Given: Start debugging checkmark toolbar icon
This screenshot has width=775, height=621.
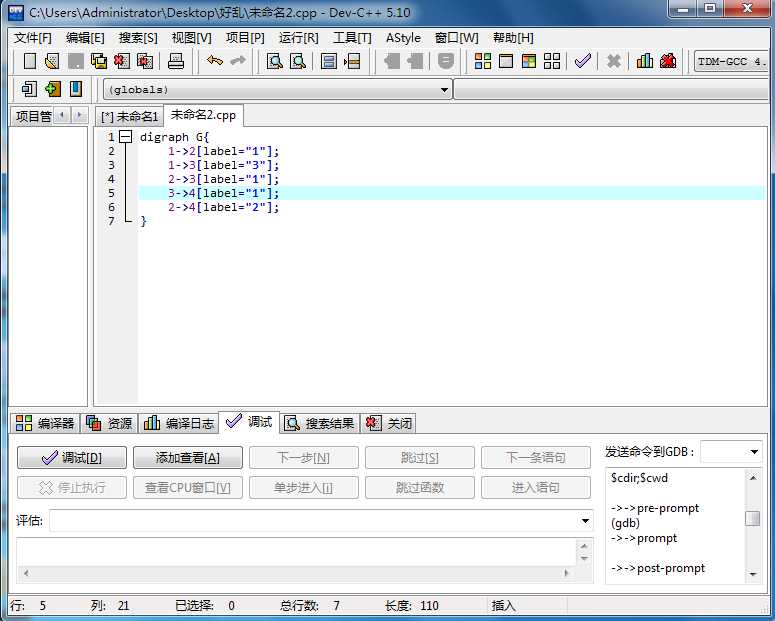Looking at the screenshot, I should 583,61.
